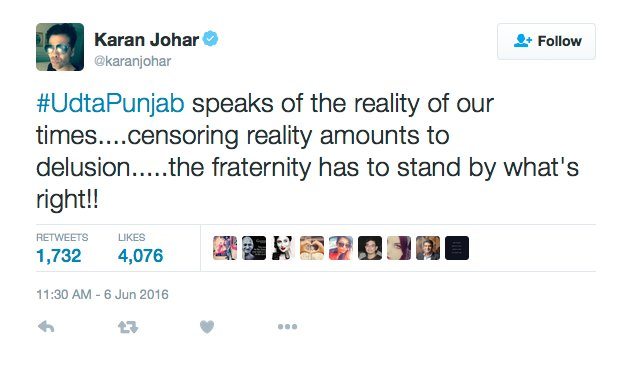Like the tweet with the heart icon
The image size is (632, 365).
207,327
